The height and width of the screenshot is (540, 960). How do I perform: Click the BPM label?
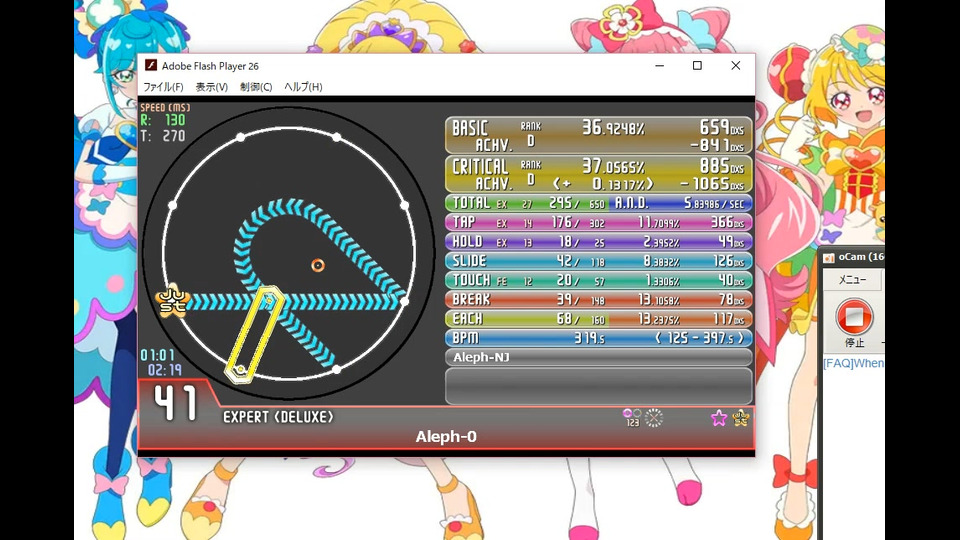(465, 338)
